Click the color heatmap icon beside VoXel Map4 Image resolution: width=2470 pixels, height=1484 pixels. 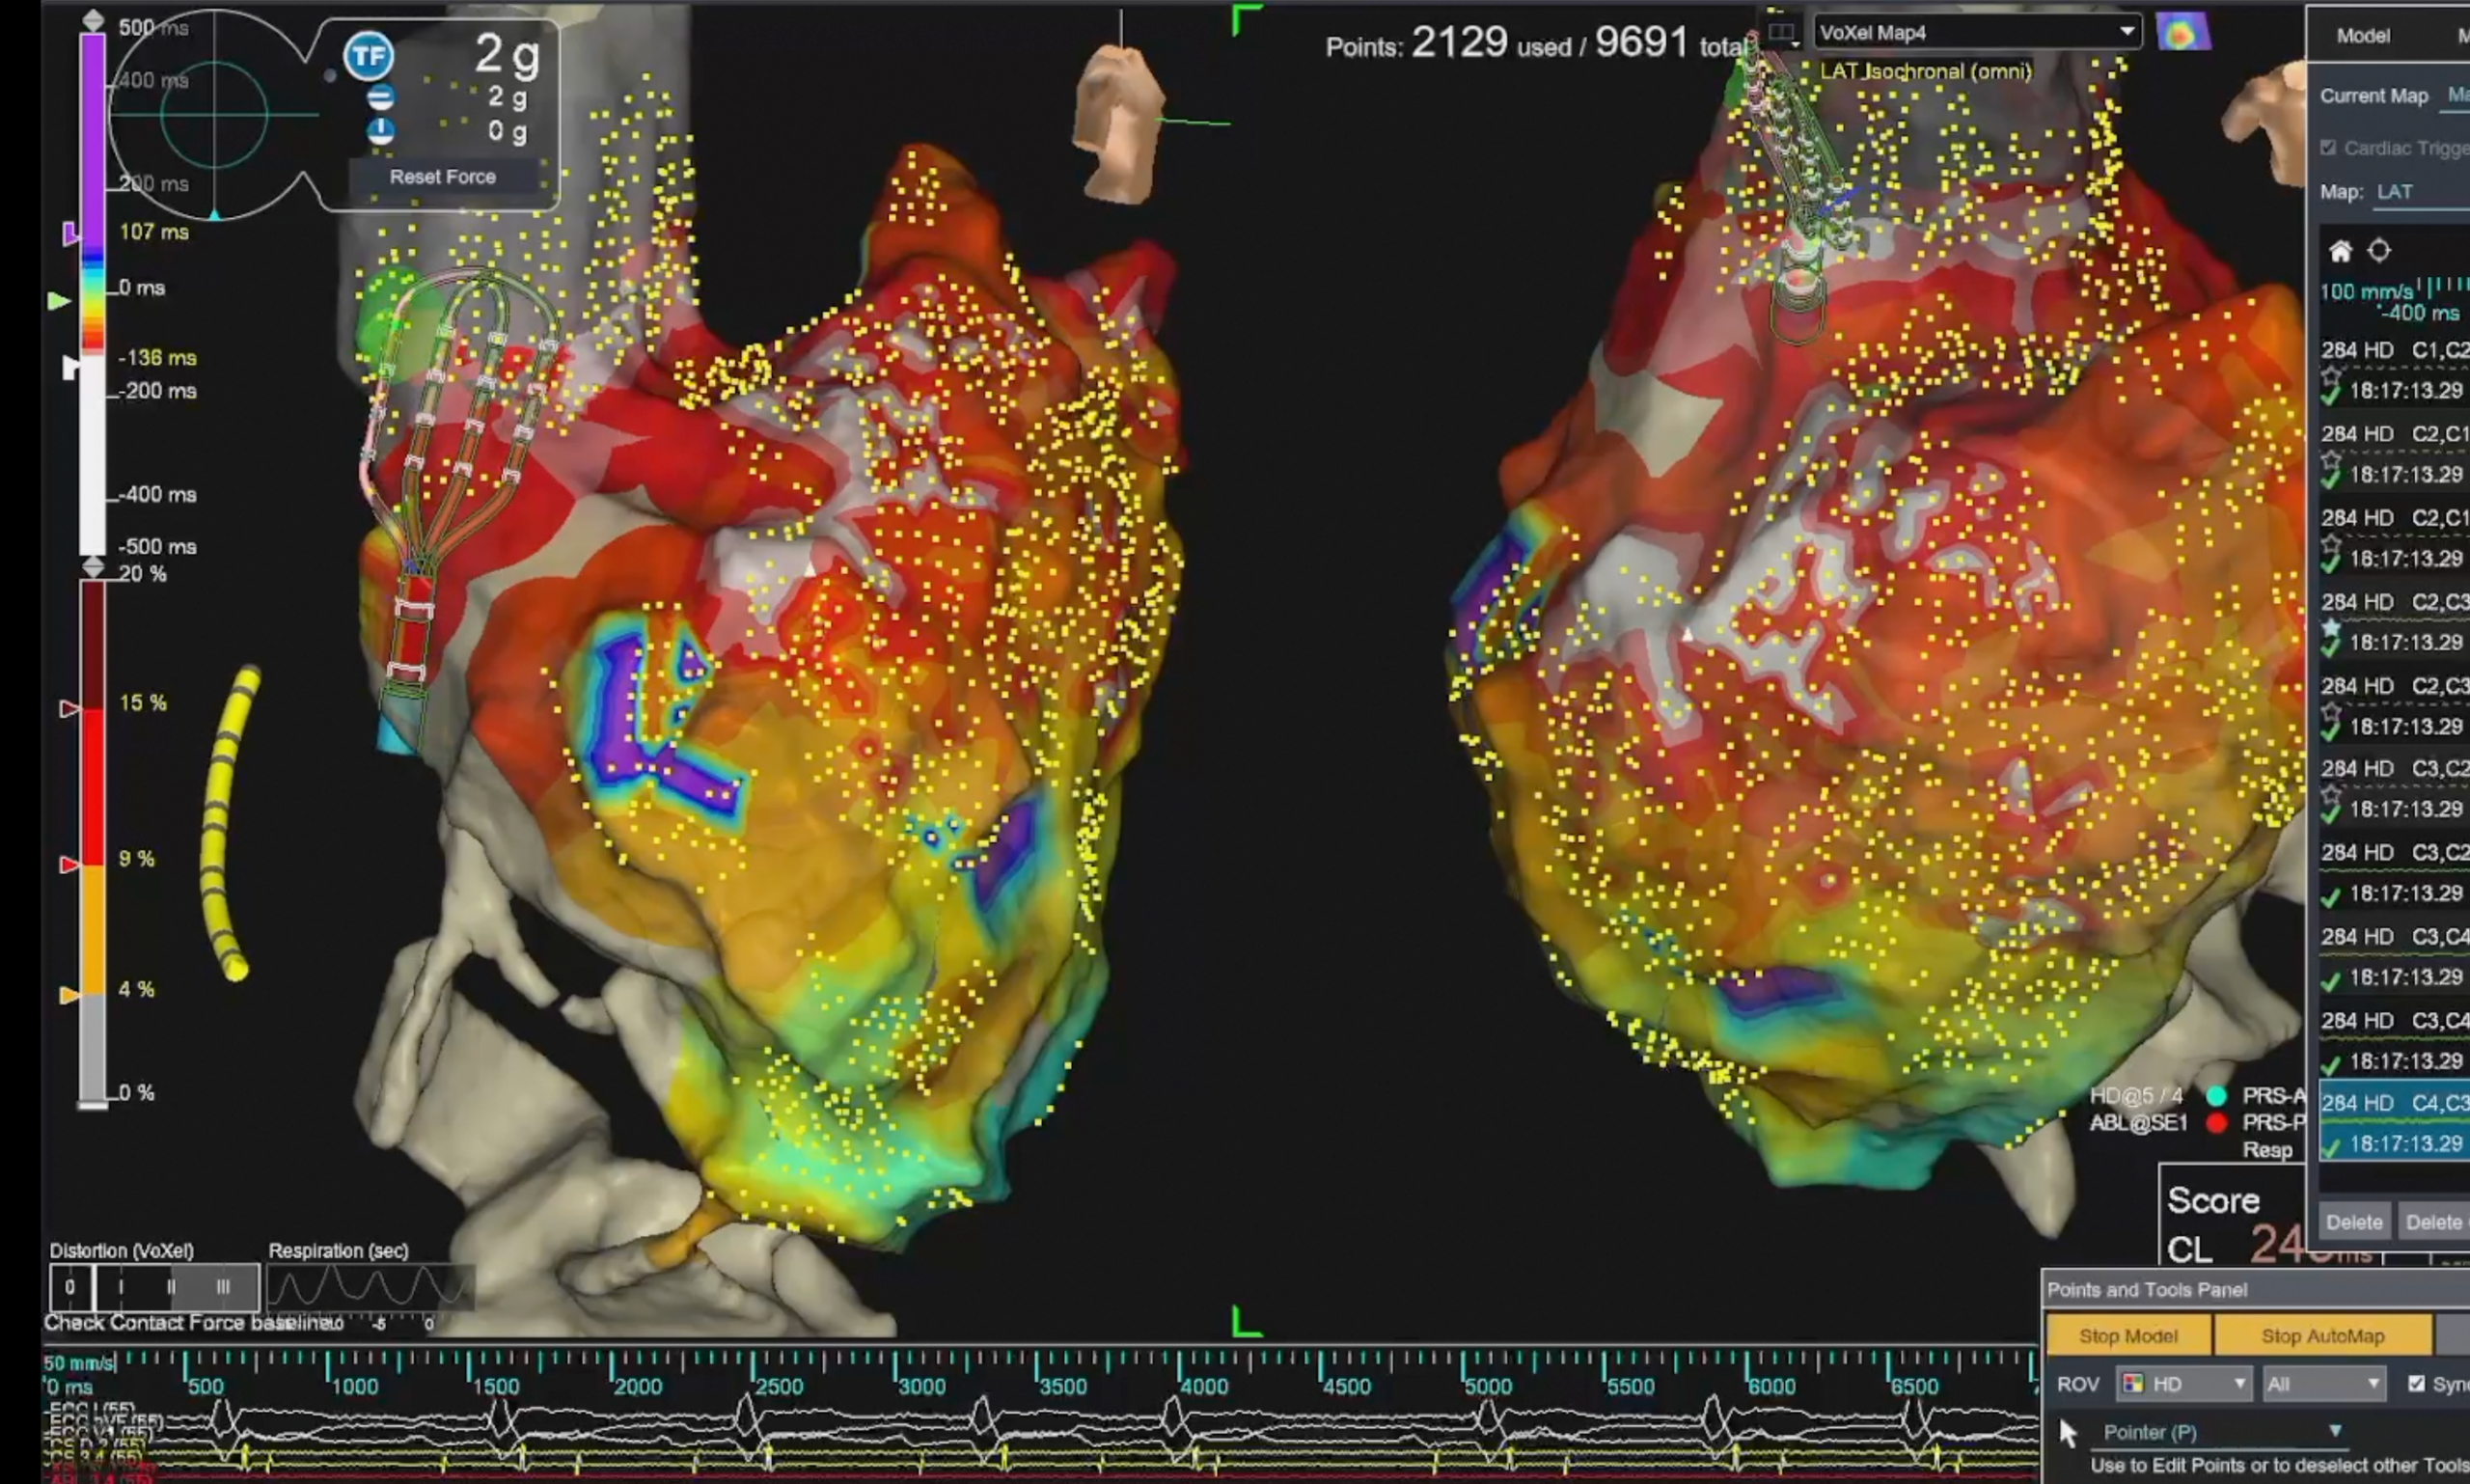pos(2182,33)
